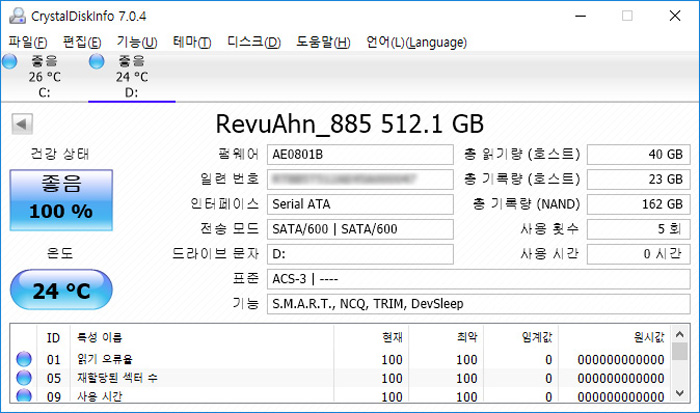This screenshot has width=700, height=413.
Task: Open the 디스크(D) menu
Action: pos(253,42)
